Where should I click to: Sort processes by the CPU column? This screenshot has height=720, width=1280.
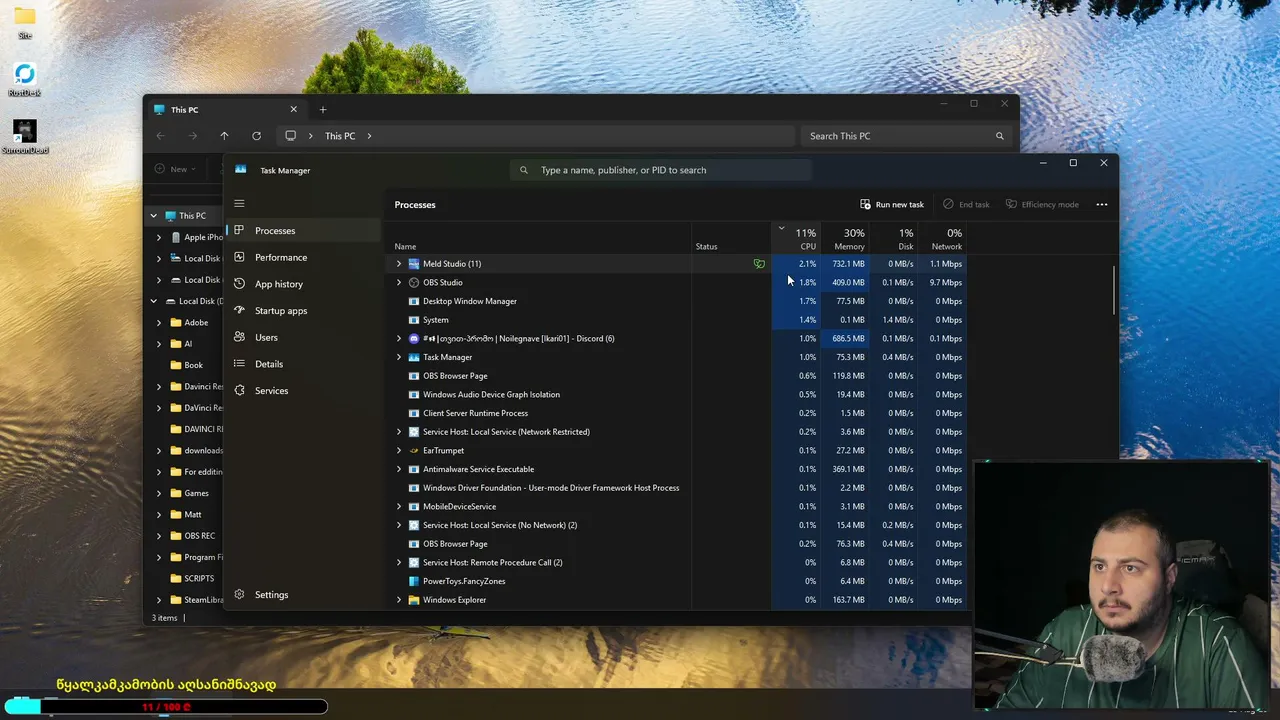[797, 238]
